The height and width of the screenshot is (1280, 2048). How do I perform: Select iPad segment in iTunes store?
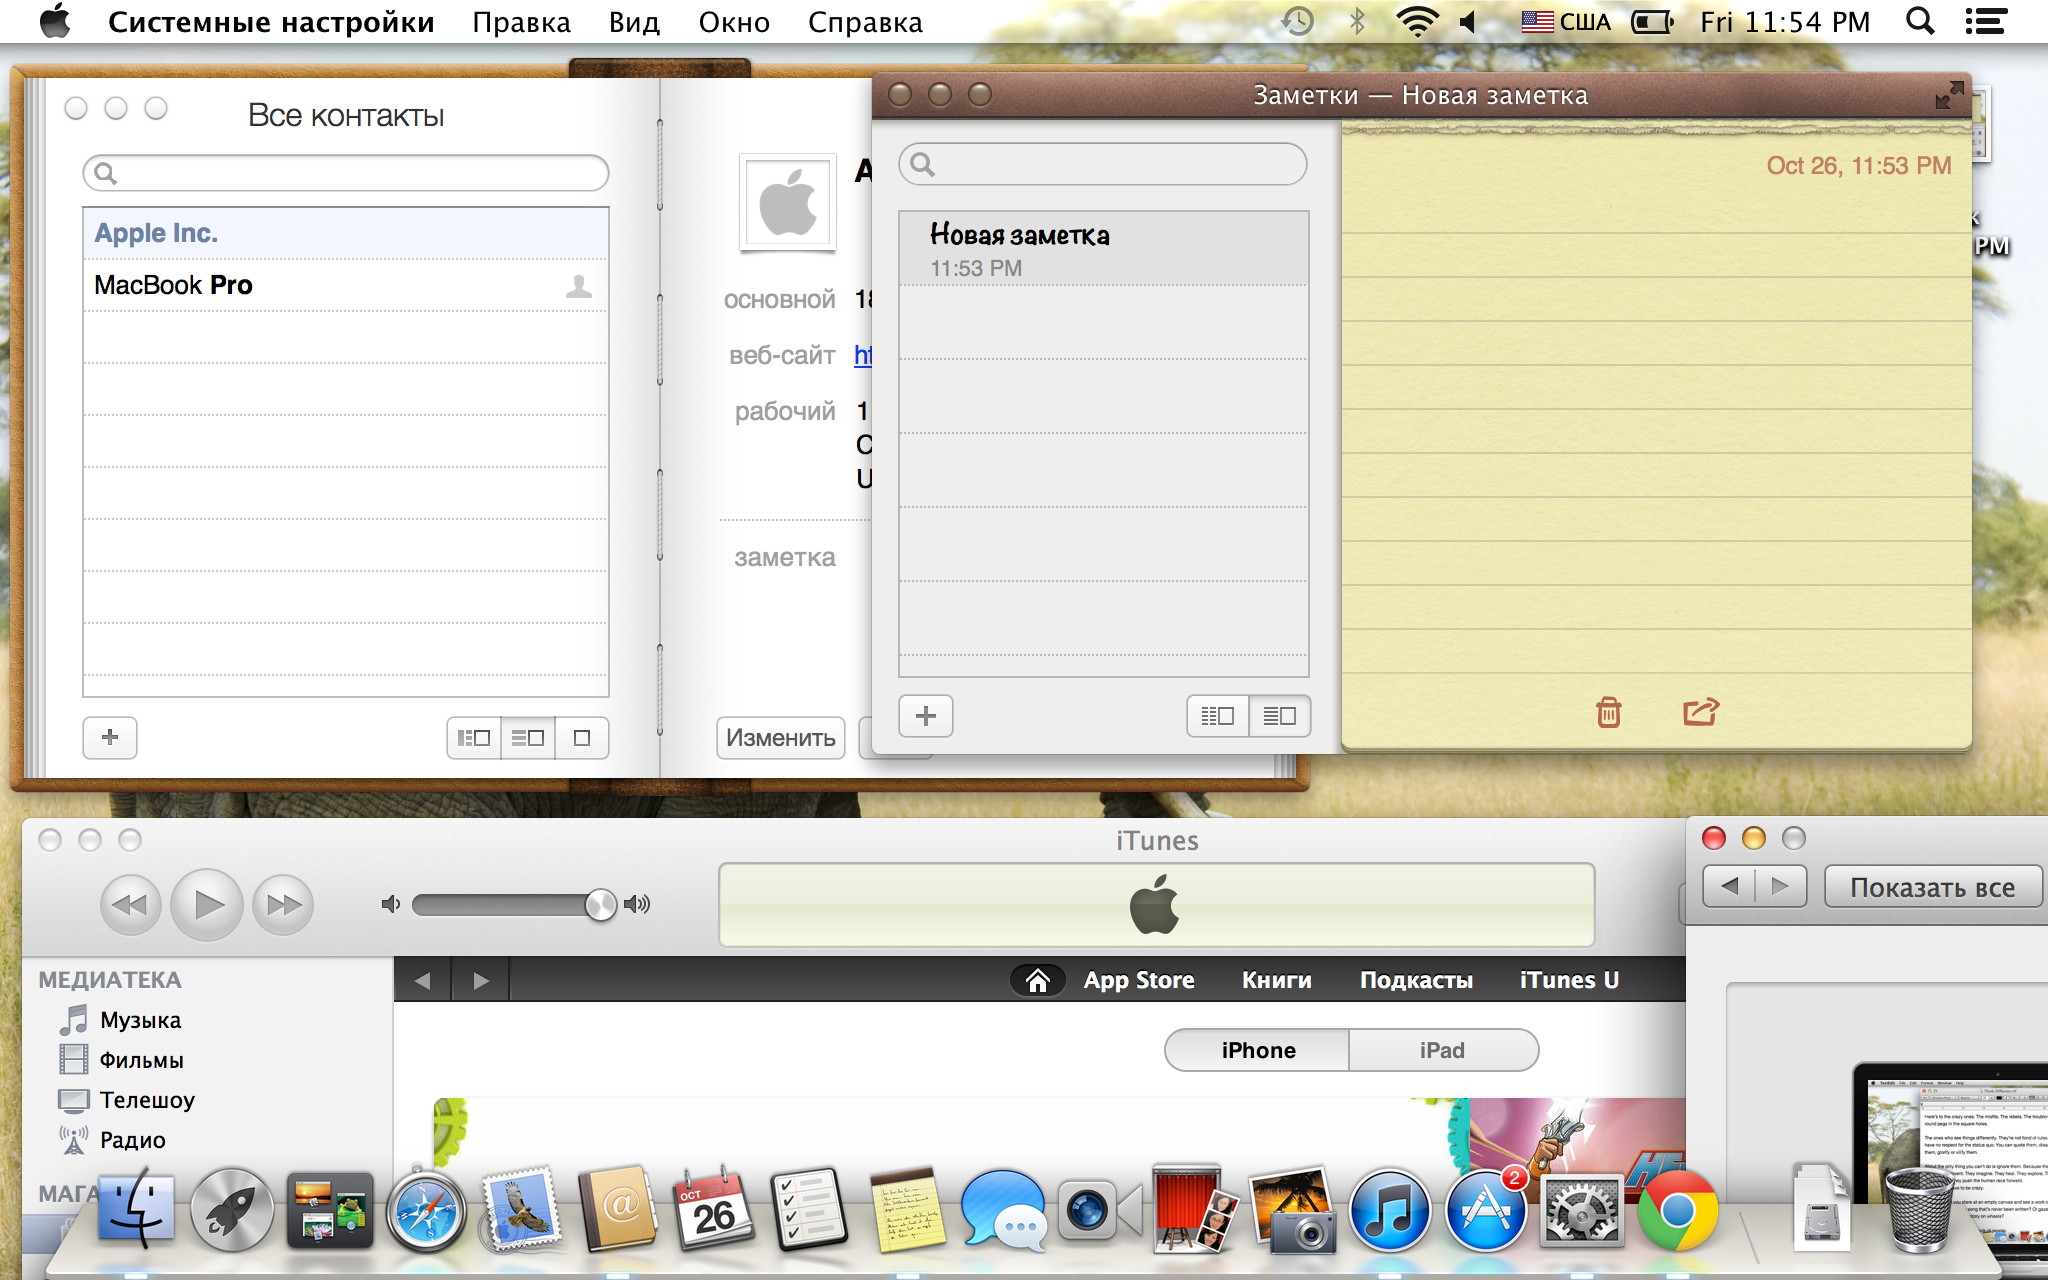(1443, 1050)
